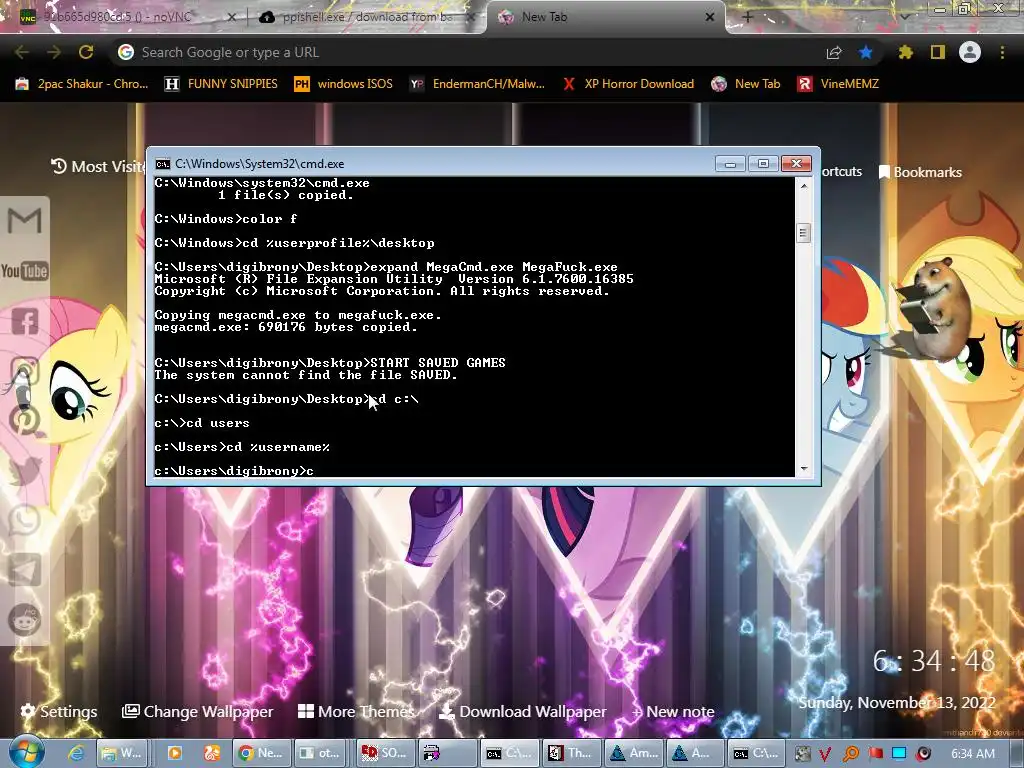
Task: Close the New Tab tab
Action: click(710, 17)
